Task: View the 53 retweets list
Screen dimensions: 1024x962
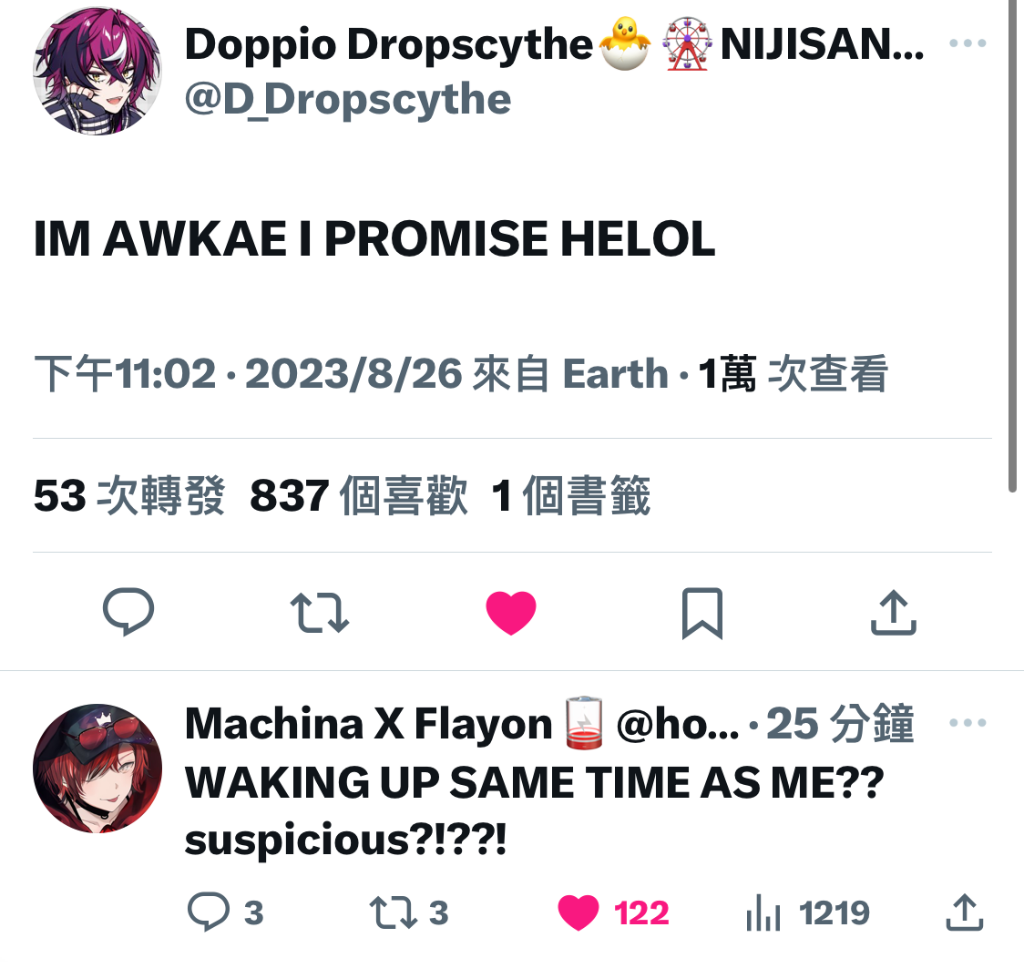Action: (x=129, y=495)
